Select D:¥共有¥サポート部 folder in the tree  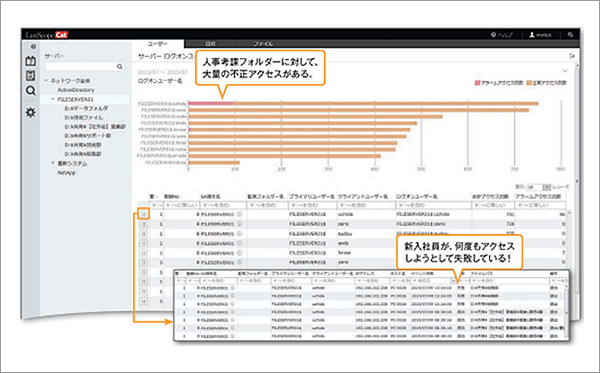click(x=88, y=136)
